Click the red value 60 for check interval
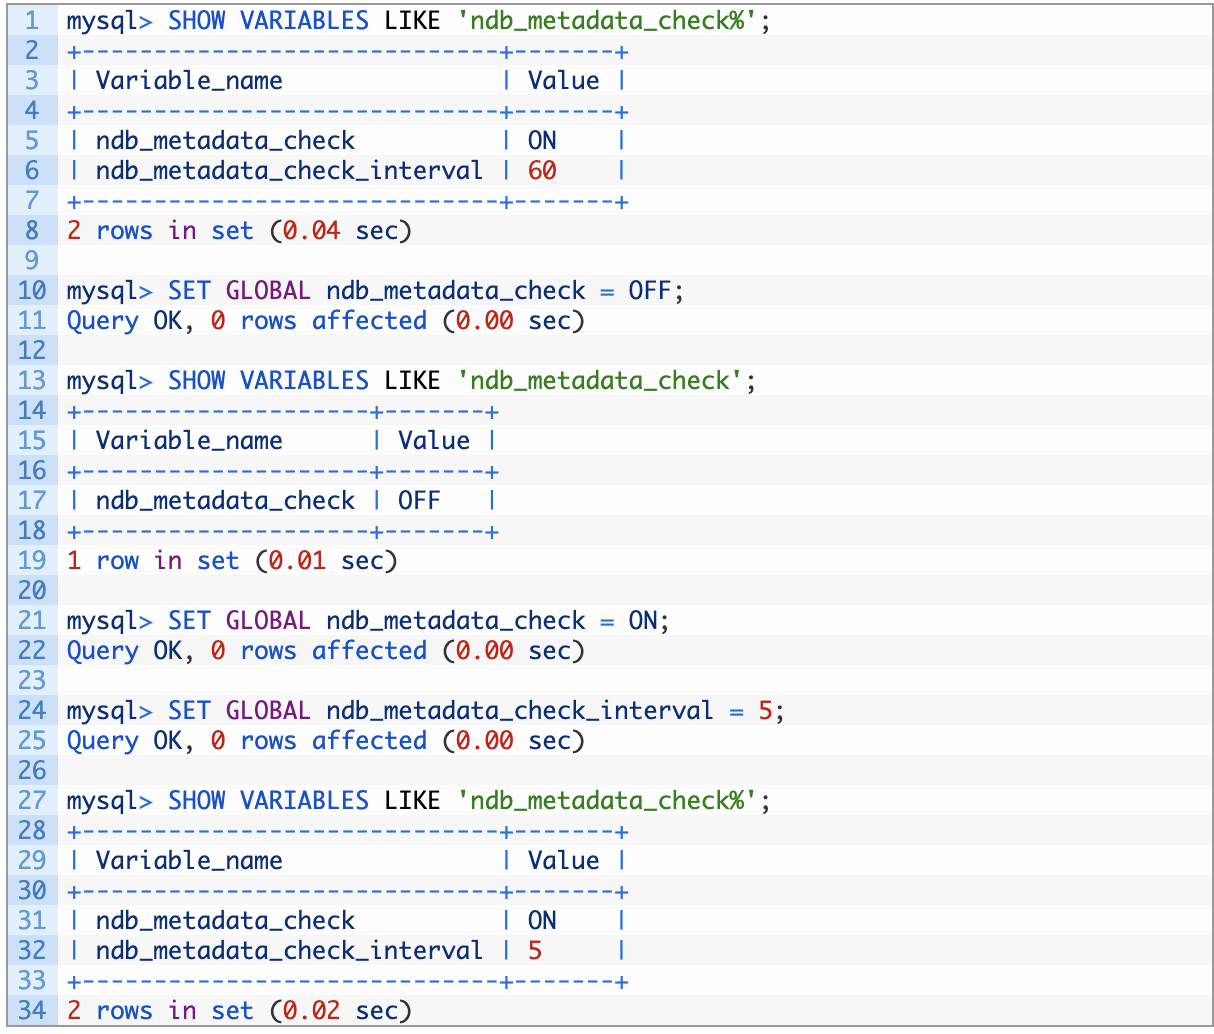Image resolution: width=1214 pixels, height=1034 pixels. click(x=542, y=171)
